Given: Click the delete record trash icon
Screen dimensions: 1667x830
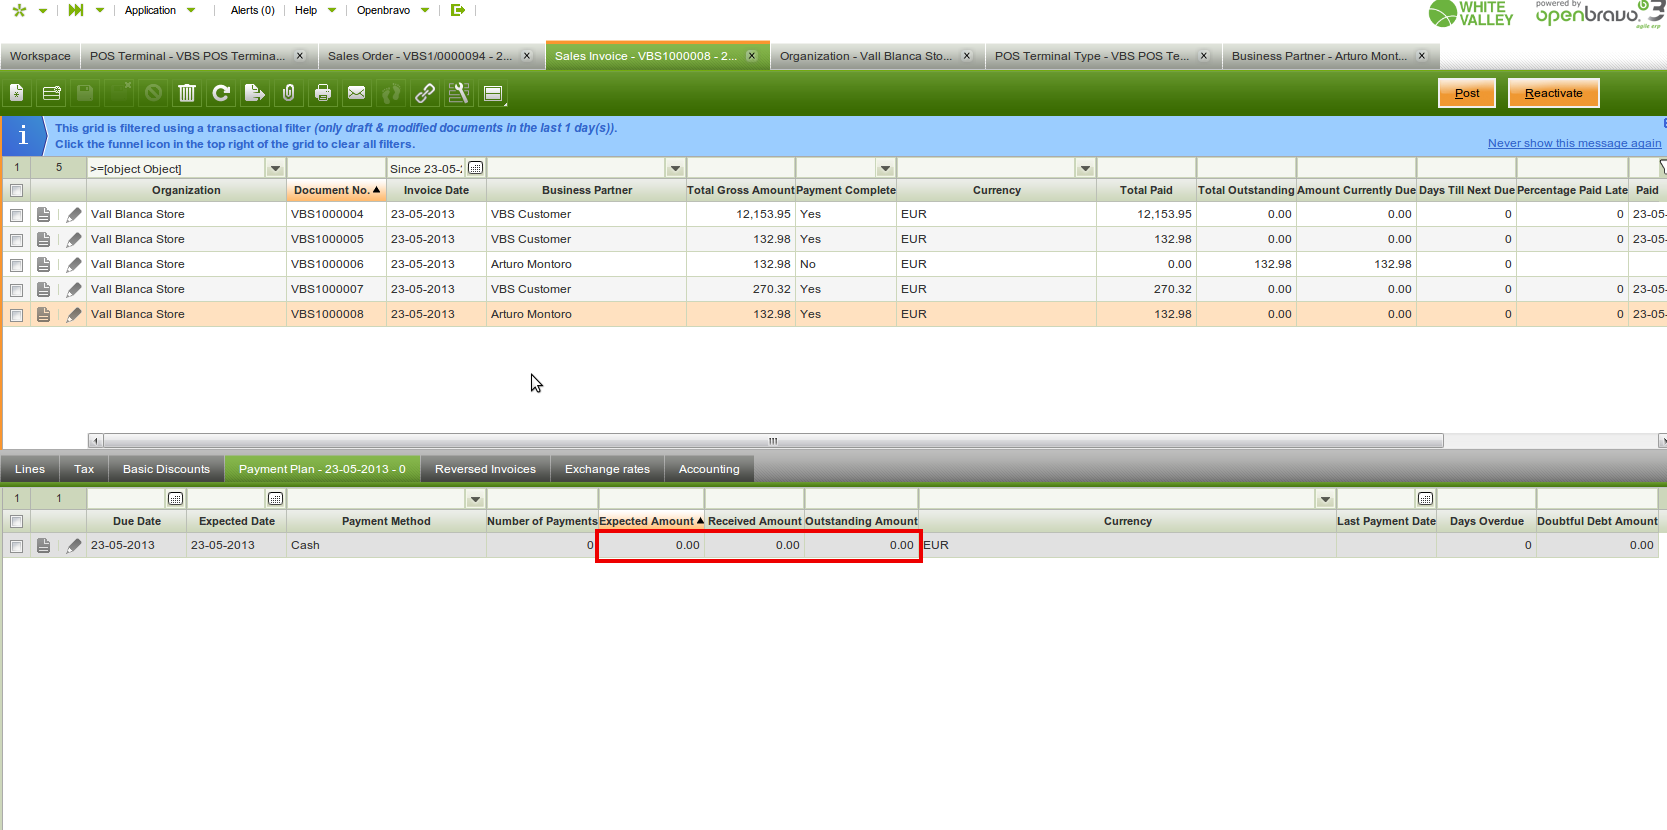Looking at the screenshot, I should pos(187,93).
